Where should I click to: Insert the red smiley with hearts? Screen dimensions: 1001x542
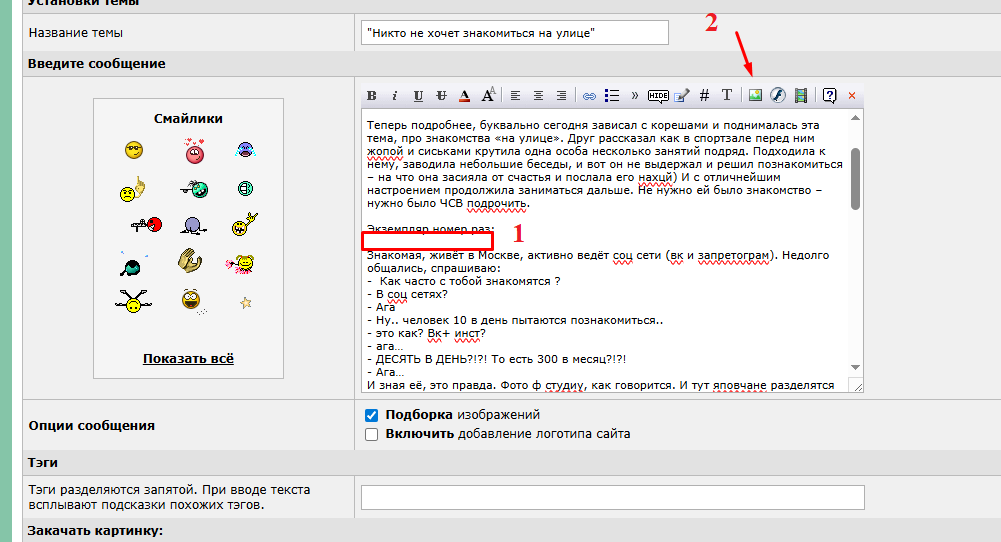(194, 151)
